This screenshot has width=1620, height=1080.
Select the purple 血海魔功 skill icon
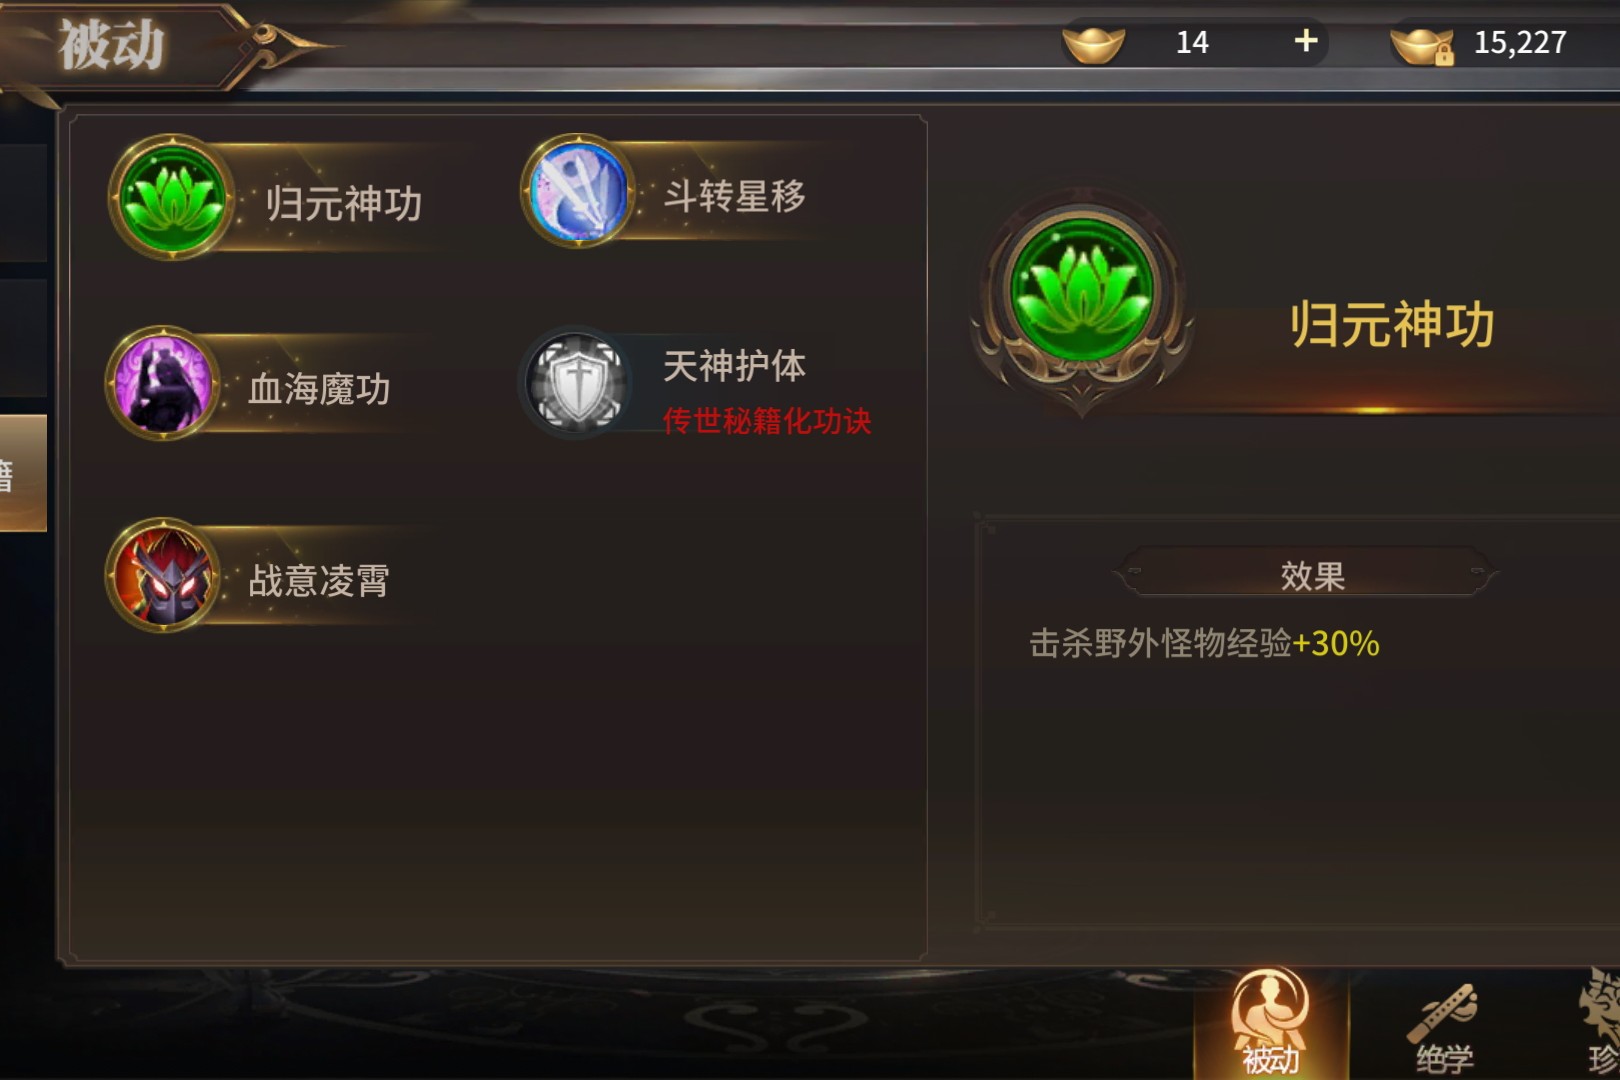tap(162, 382)
